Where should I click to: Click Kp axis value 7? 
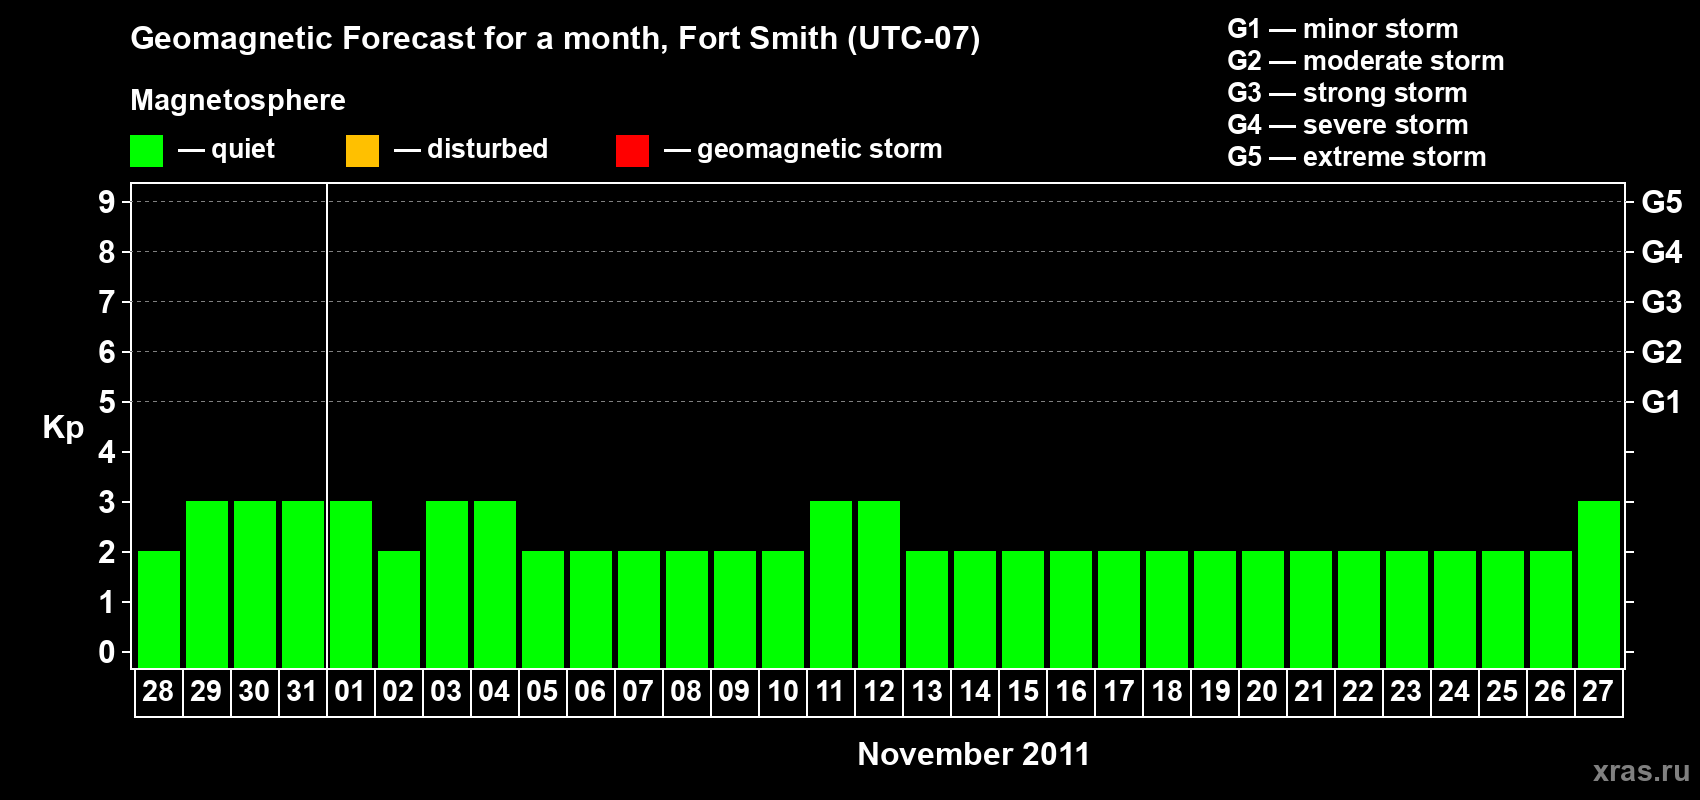[107, 302]
